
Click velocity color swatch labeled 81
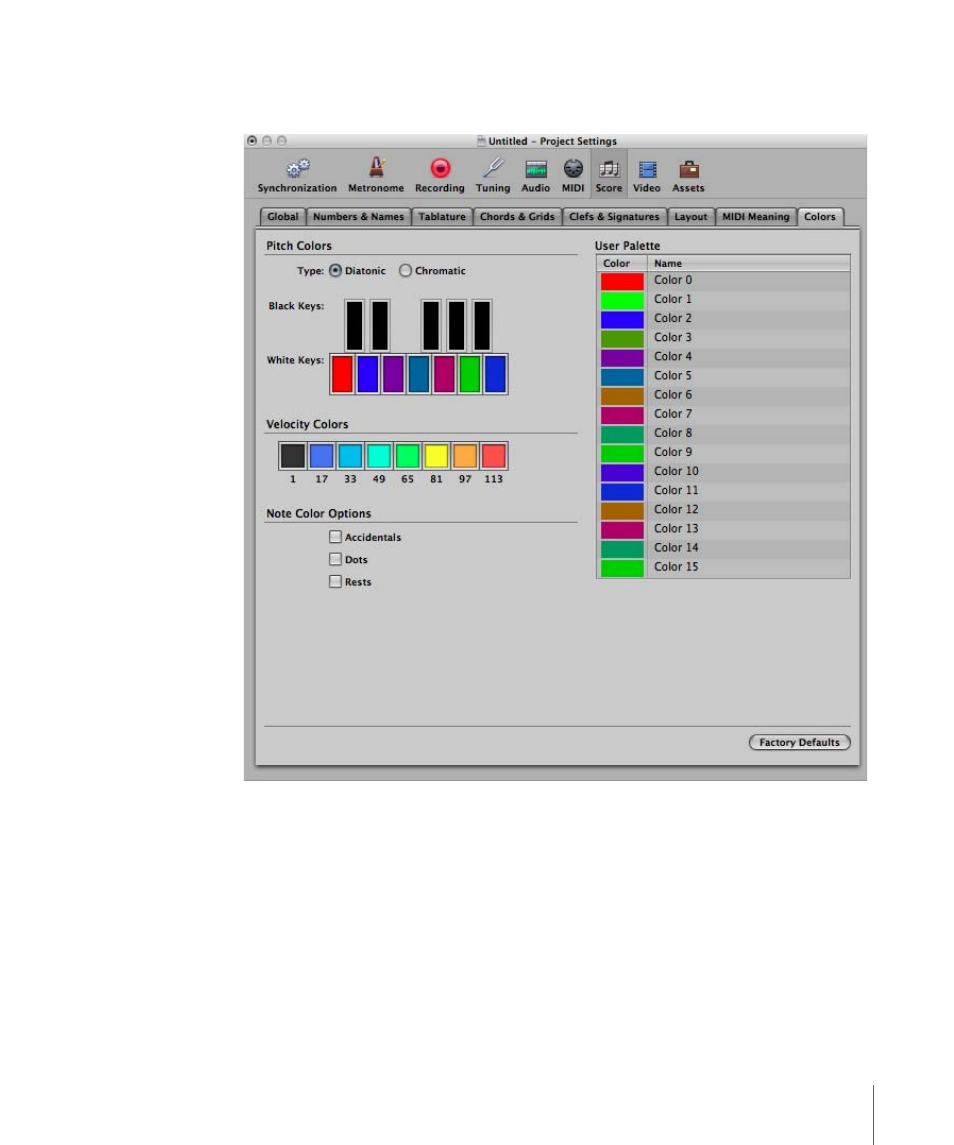(436, 456)
